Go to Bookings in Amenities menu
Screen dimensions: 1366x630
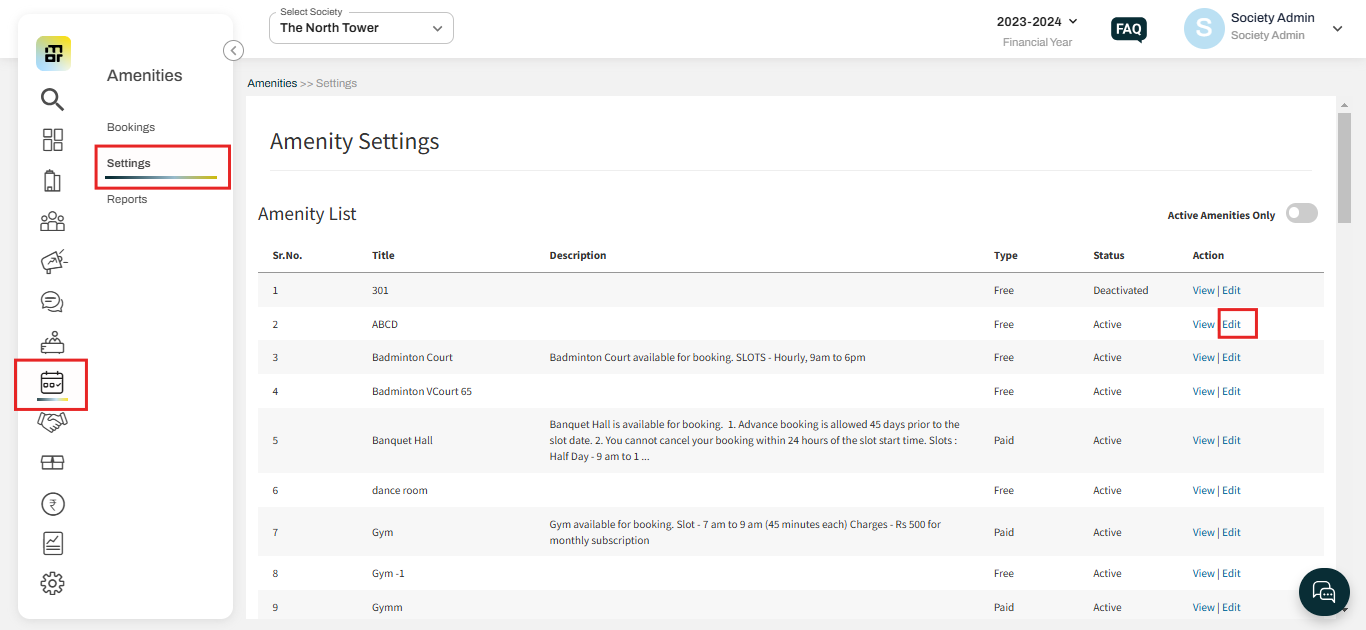click(x=131, y=127)
